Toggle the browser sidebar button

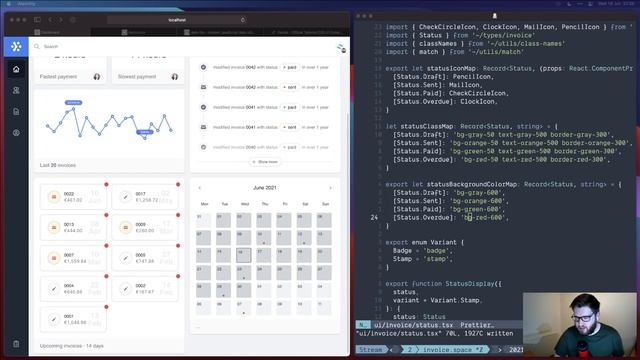click(x=37, y=20)
